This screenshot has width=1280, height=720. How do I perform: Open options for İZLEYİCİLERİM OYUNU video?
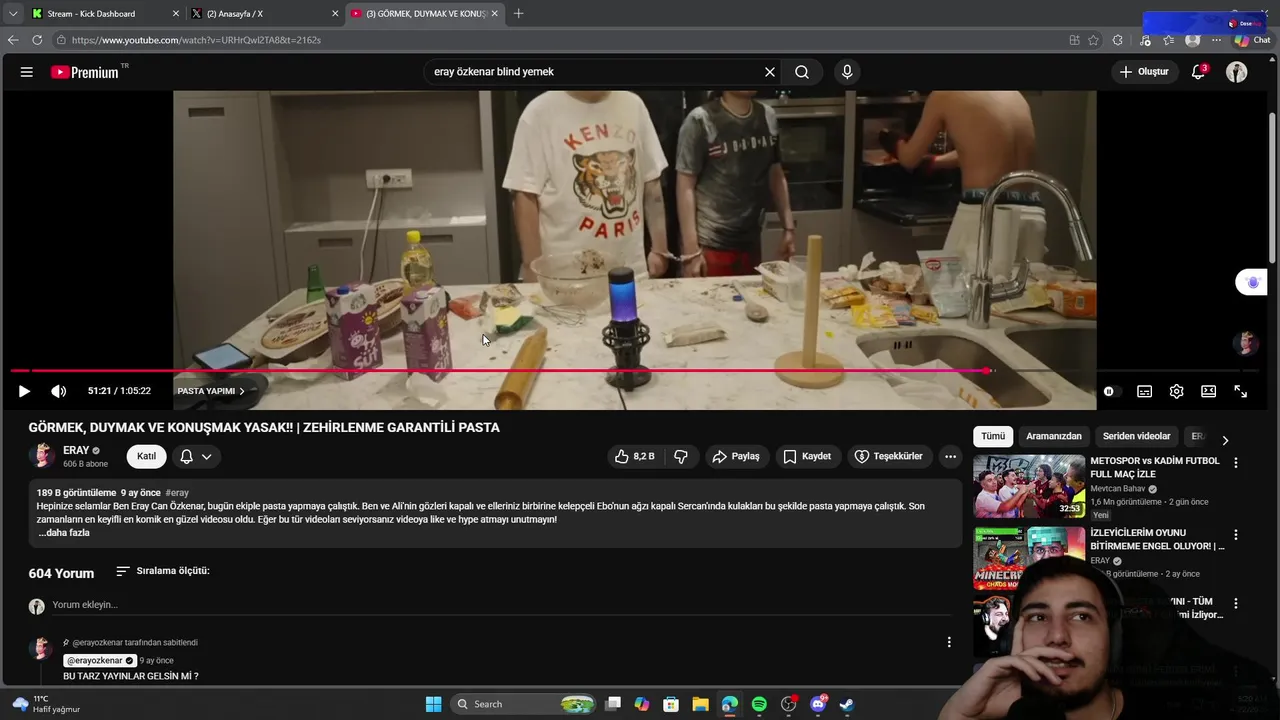[x=1236, y=535]
